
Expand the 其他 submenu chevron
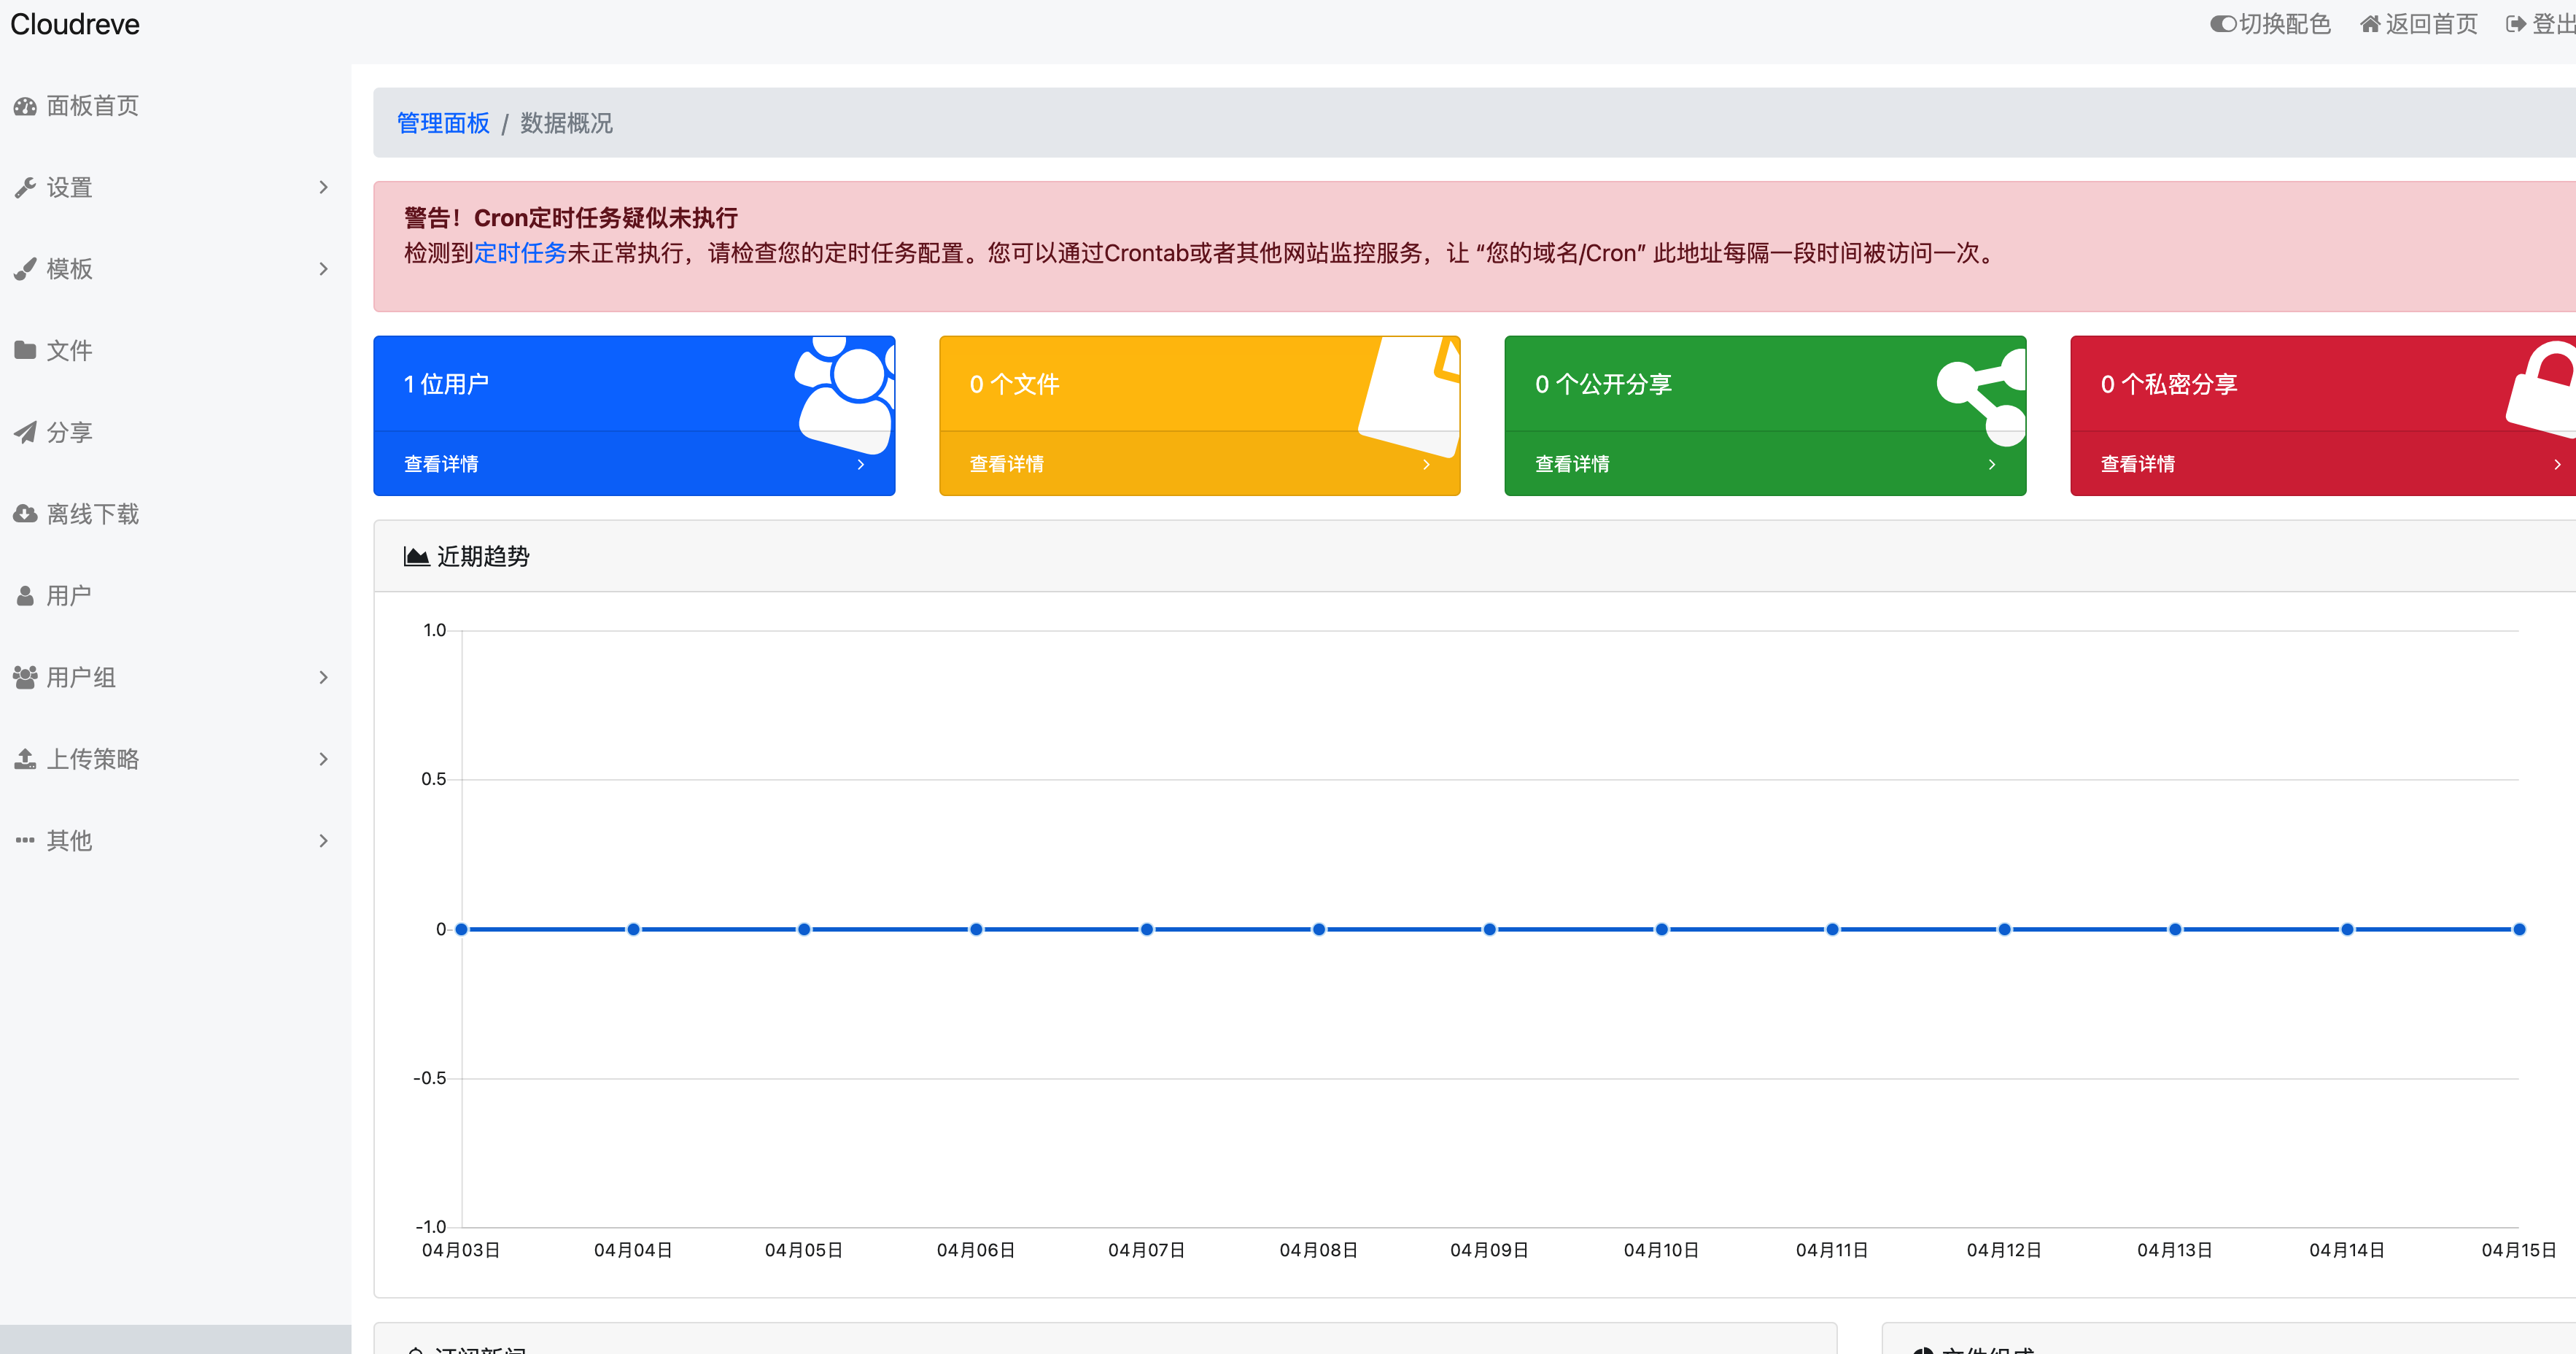point(323,840)
